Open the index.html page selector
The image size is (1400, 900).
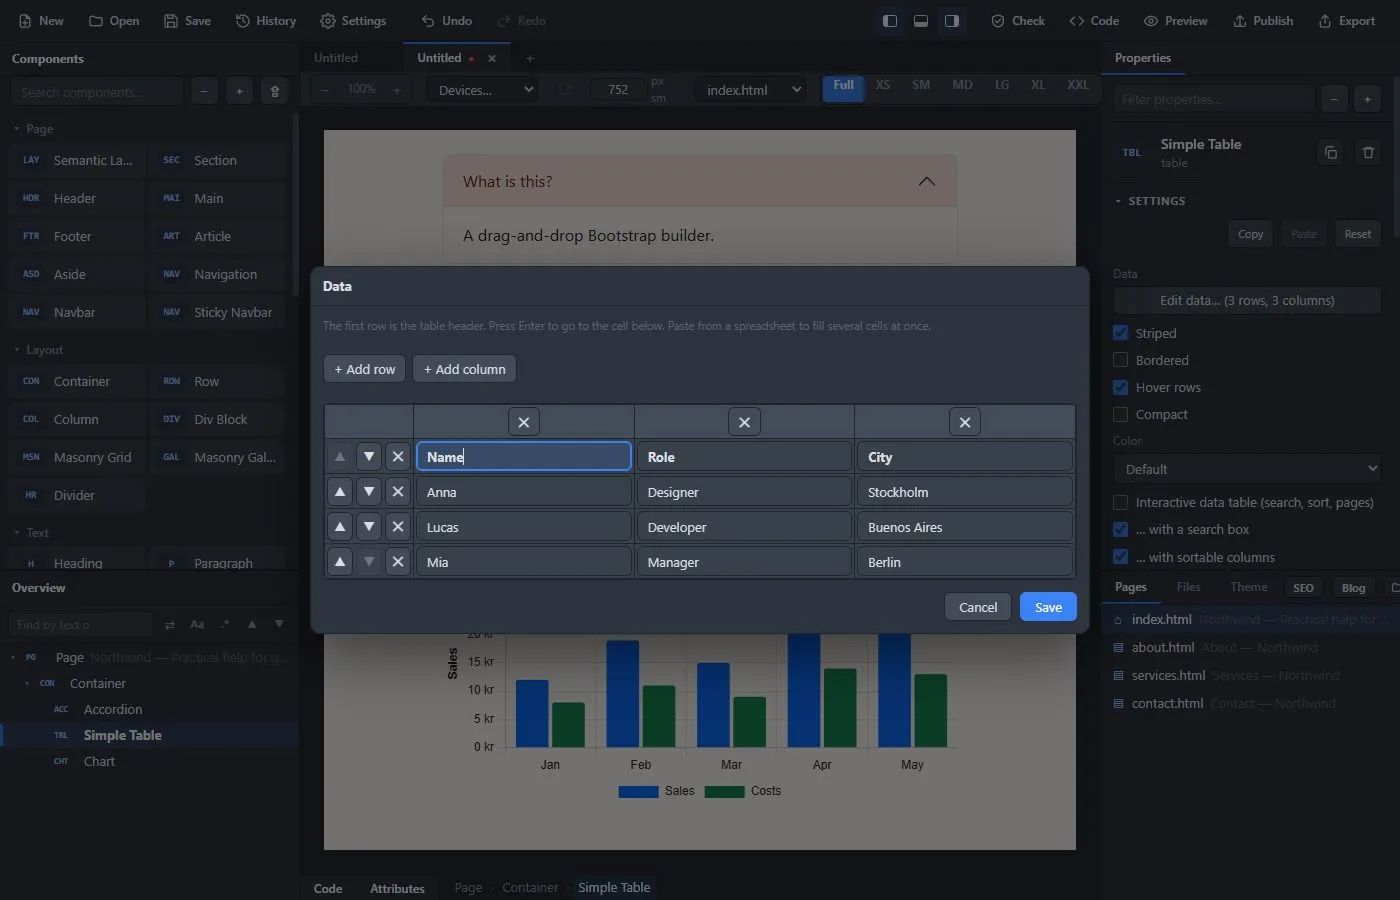(x=750, y=90)
